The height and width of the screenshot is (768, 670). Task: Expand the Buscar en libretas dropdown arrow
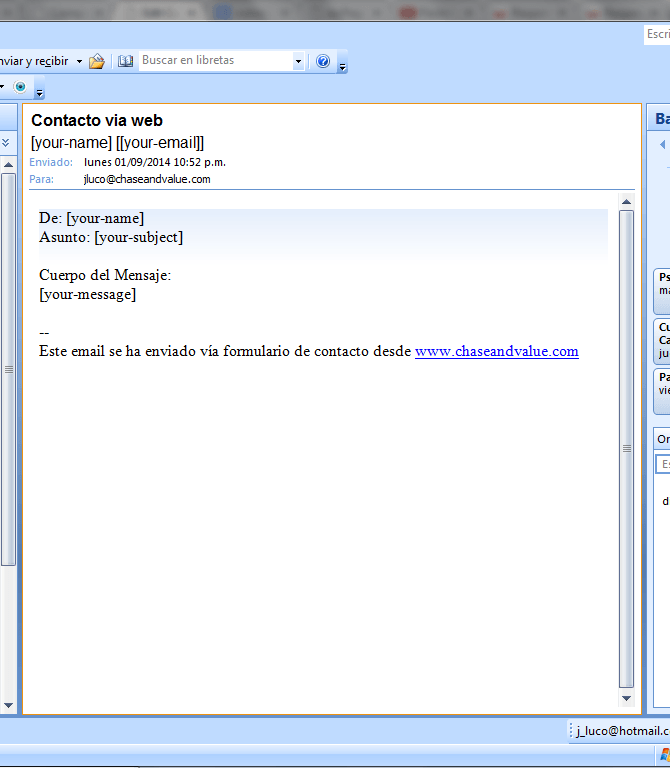tap(298, 61)
